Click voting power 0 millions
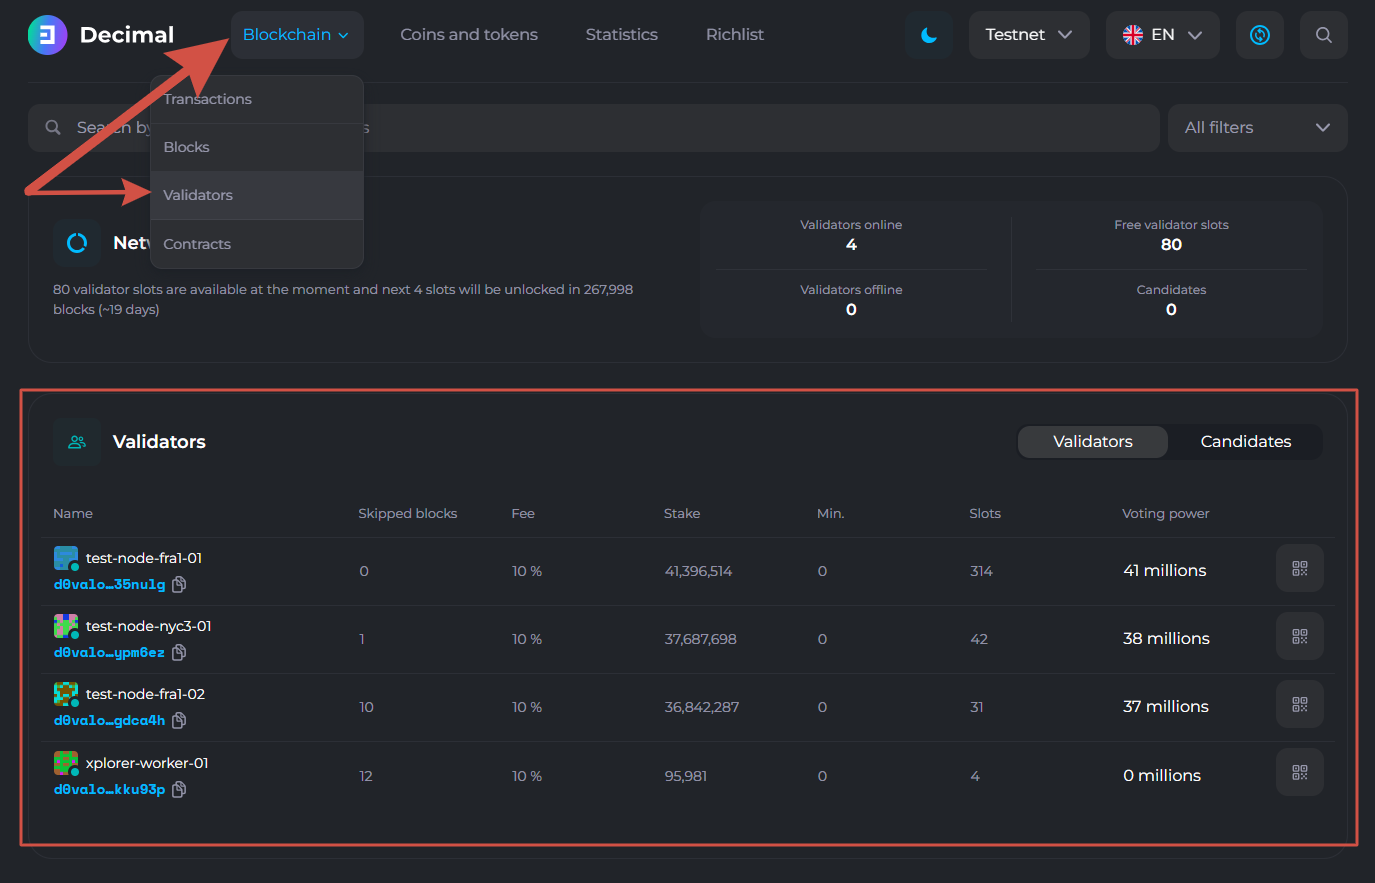 [1162, 775]
